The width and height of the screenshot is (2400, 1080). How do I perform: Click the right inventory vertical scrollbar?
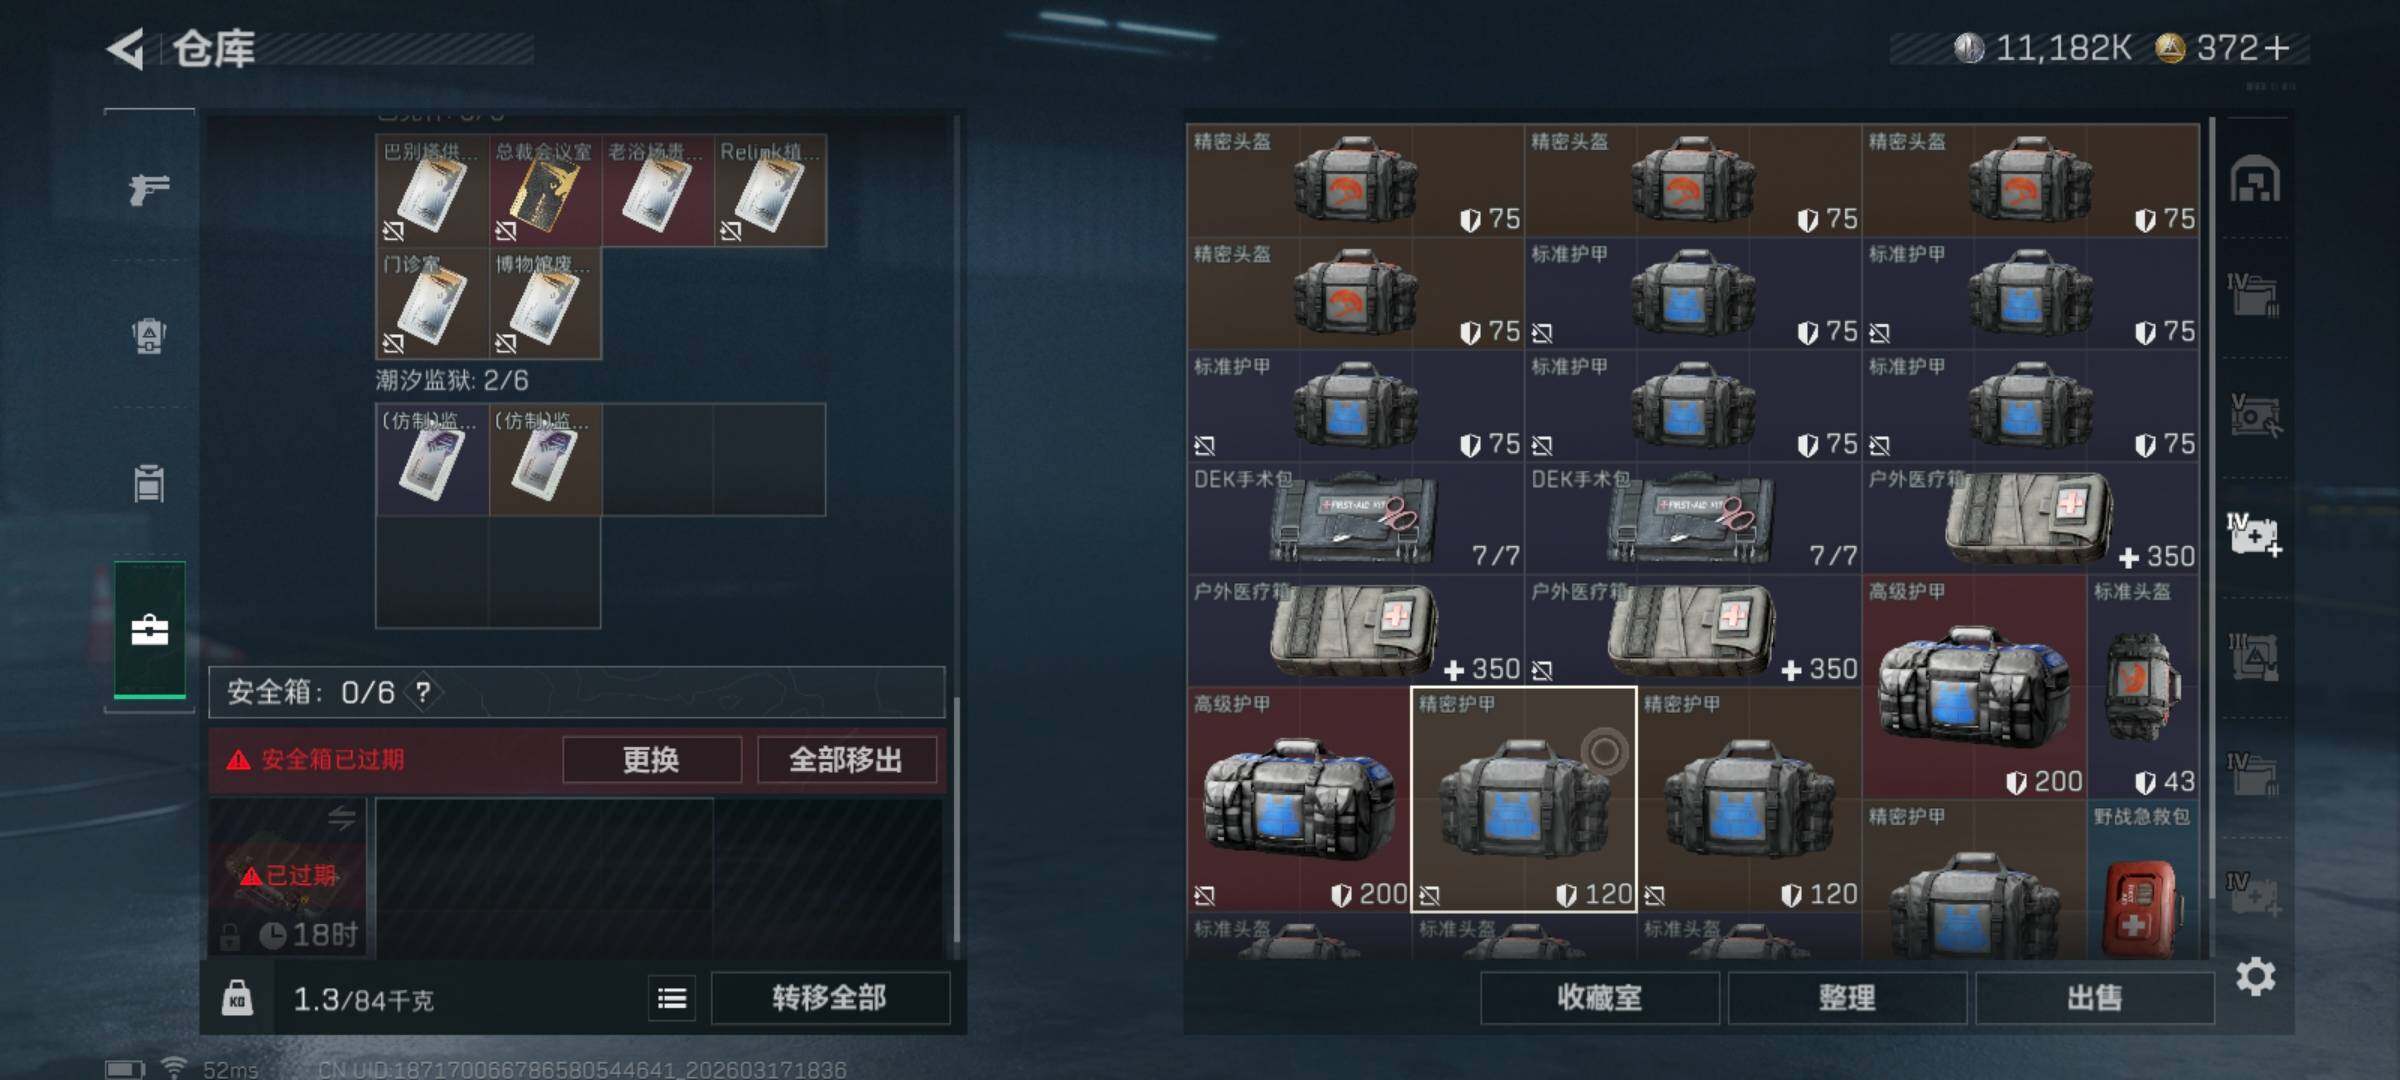[x=2211, y=535]
